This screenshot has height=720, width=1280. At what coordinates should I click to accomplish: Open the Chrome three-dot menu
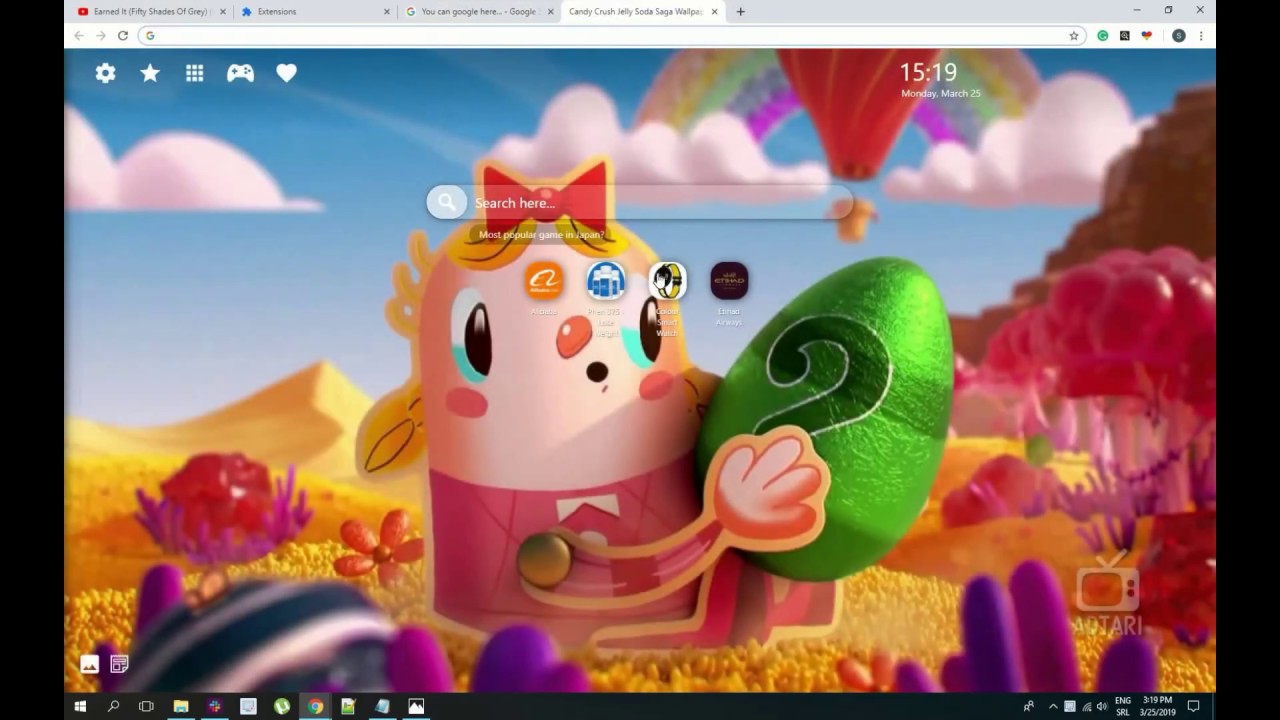click(1200, 34)
